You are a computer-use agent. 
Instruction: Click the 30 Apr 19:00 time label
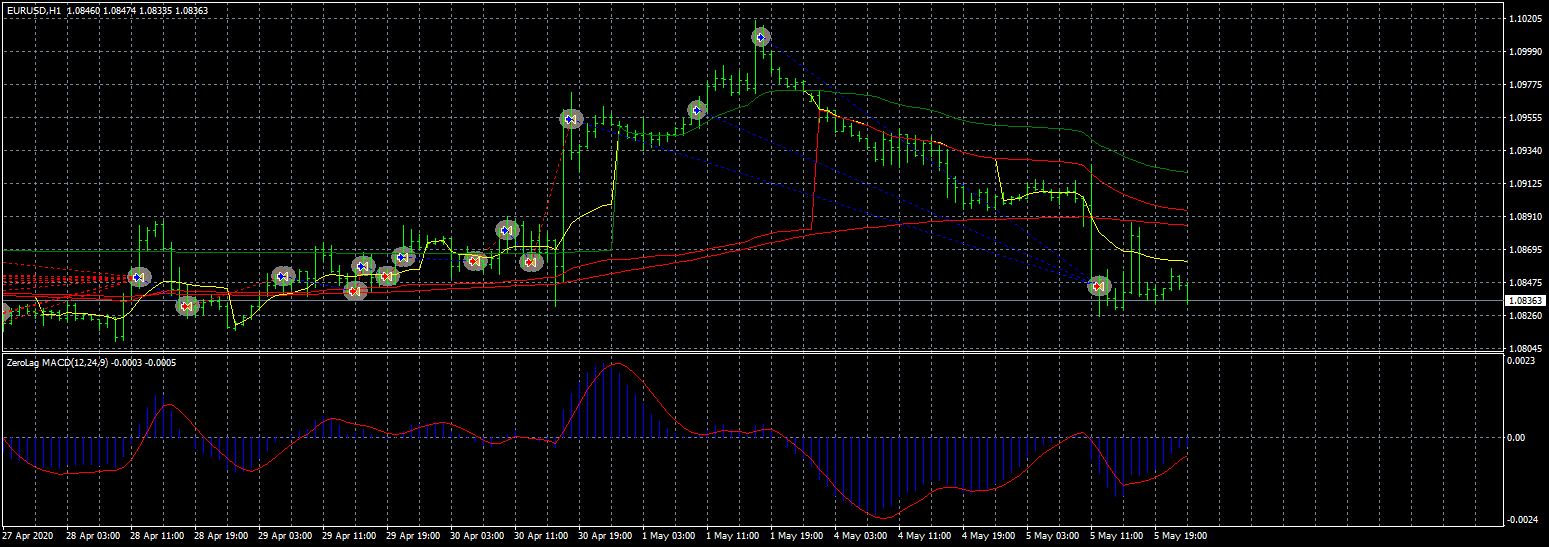[604, 536]
